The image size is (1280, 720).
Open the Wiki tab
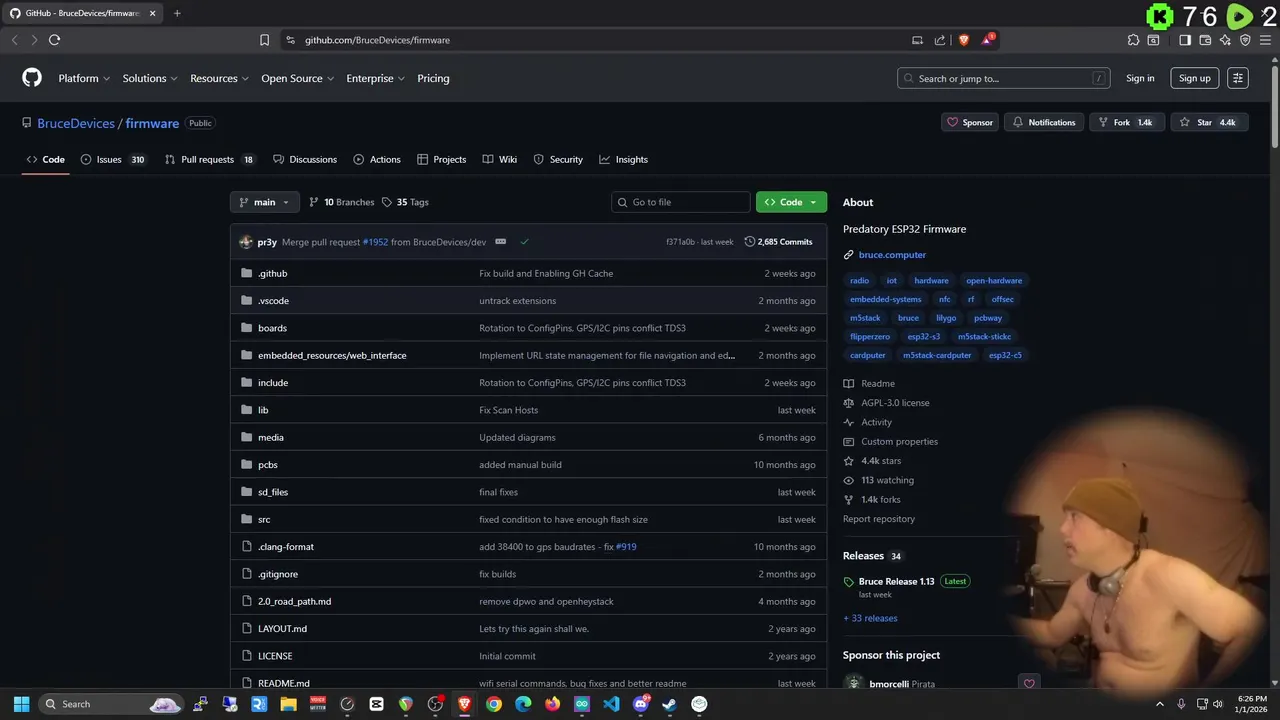coord(499,159)
